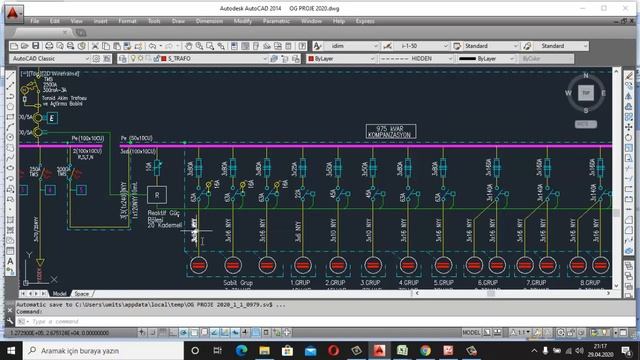
Task: Open the Format menu
Action: tap(127, 21)
